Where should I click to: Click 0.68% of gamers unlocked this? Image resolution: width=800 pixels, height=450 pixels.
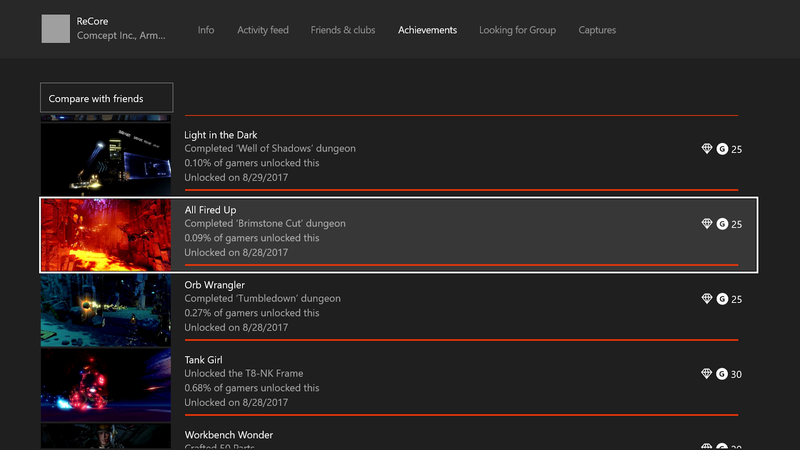click(252, 388)
